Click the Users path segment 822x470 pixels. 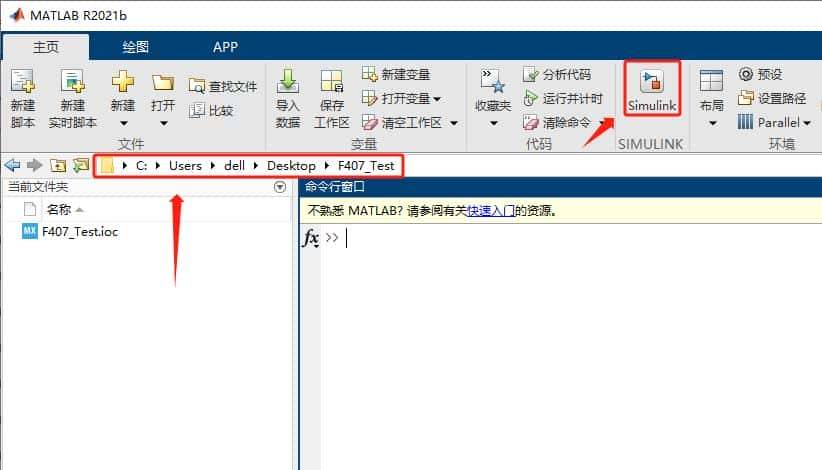pyautogui.click(x=185, y=166)
